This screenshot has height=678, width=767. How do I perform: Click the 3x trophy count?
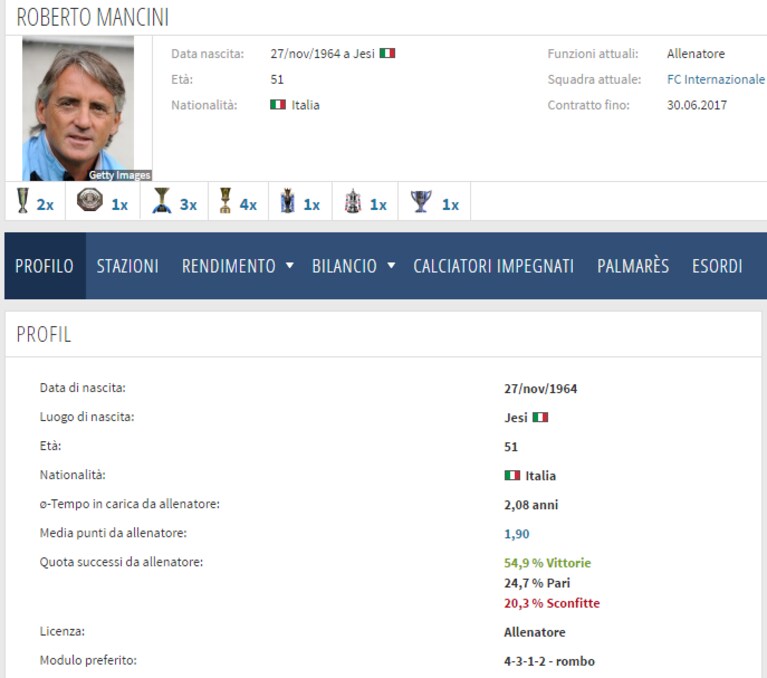pos(188,204)
